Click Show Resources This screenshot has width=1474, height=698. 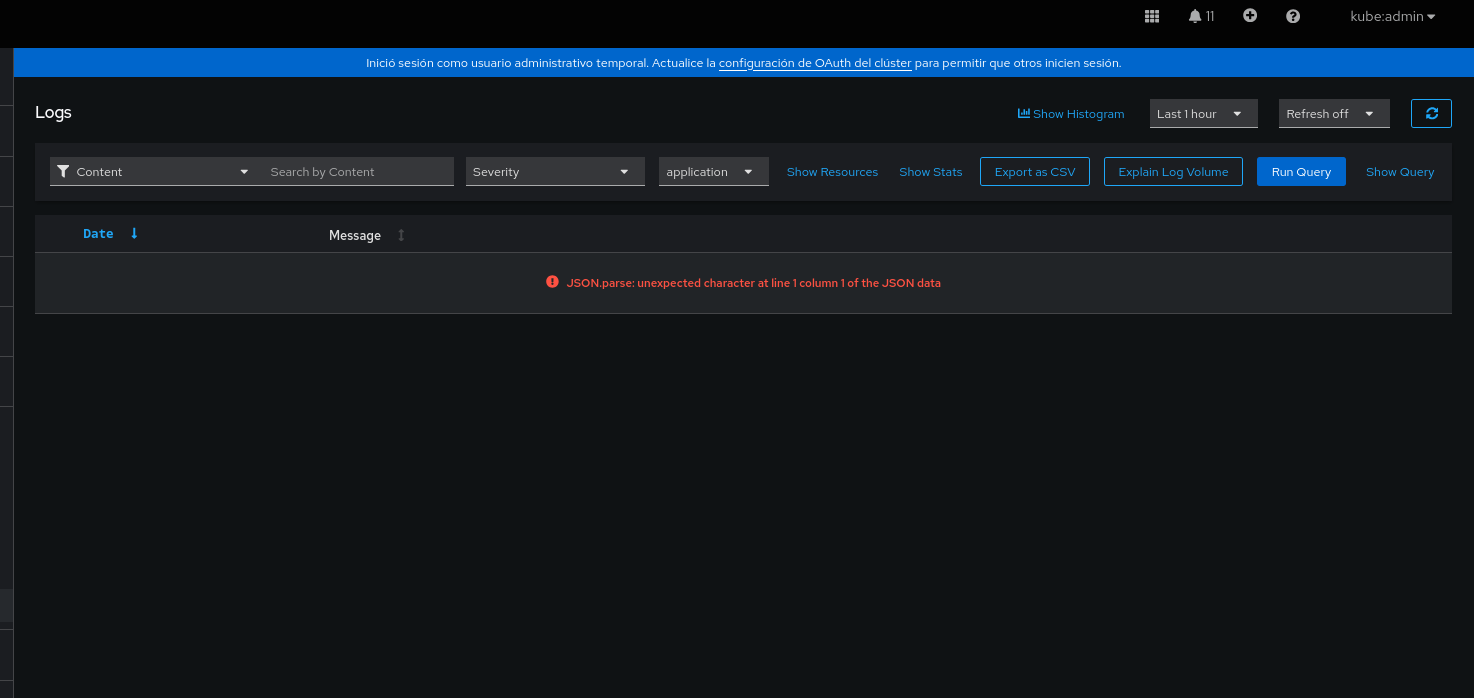[x=832, y=172]
